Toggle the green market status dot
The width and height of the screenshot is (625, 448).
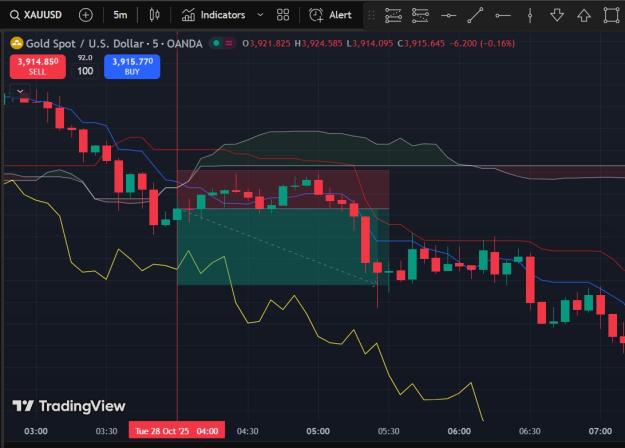216,43
